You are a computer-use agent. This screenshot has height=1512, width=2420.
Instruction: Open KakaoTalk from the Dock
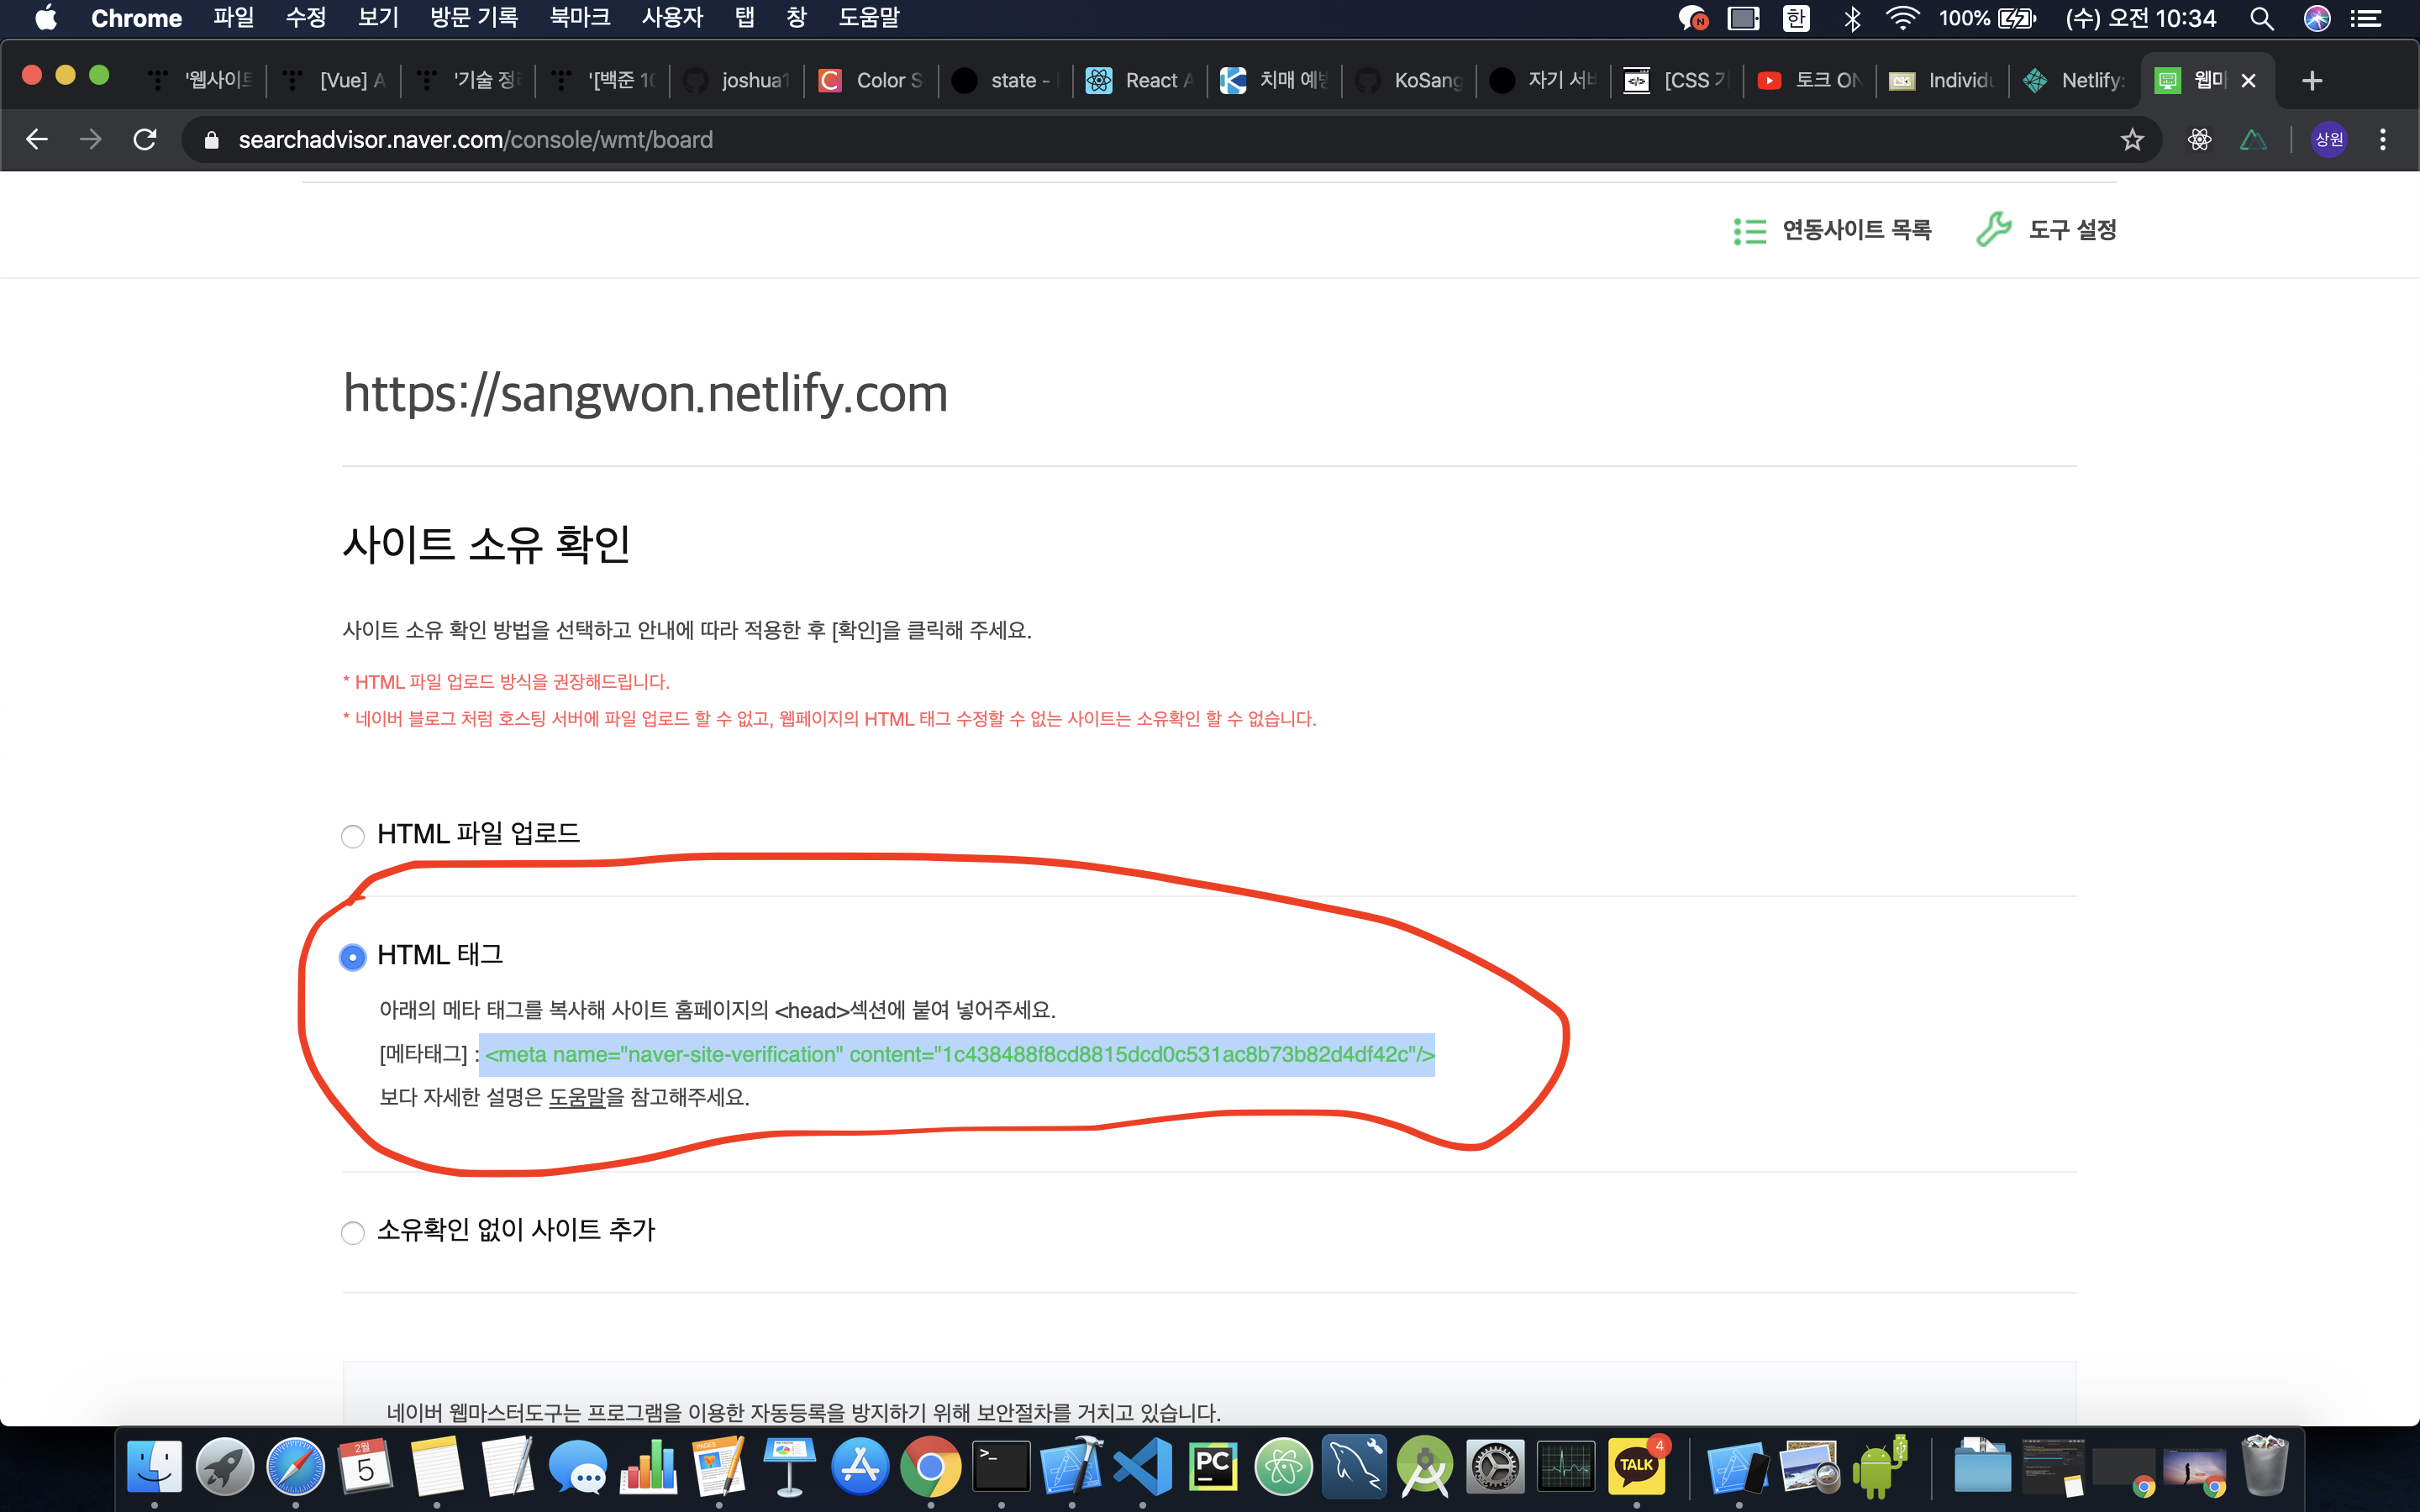pyautogui.click(x=1637, y=1467)
